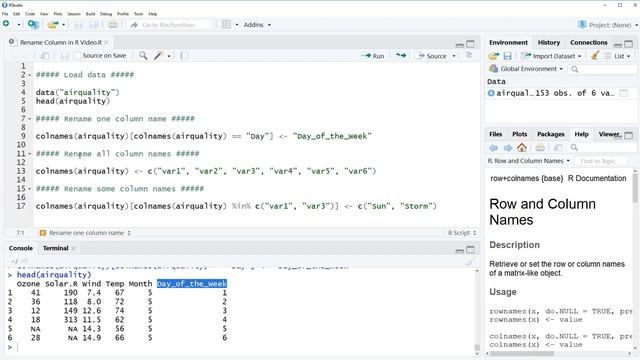Click the workspace panes grid icon
This screenshot has height=360, width=640.
pos(226,24)
